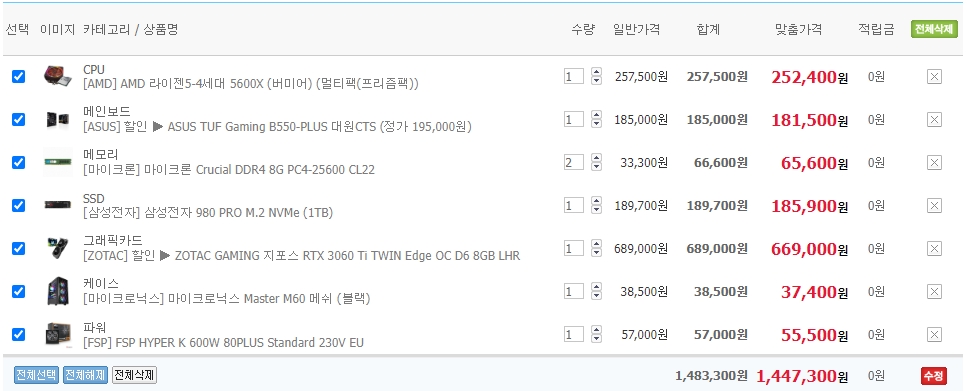Click the red 수정 button

(x=934, y=376)
